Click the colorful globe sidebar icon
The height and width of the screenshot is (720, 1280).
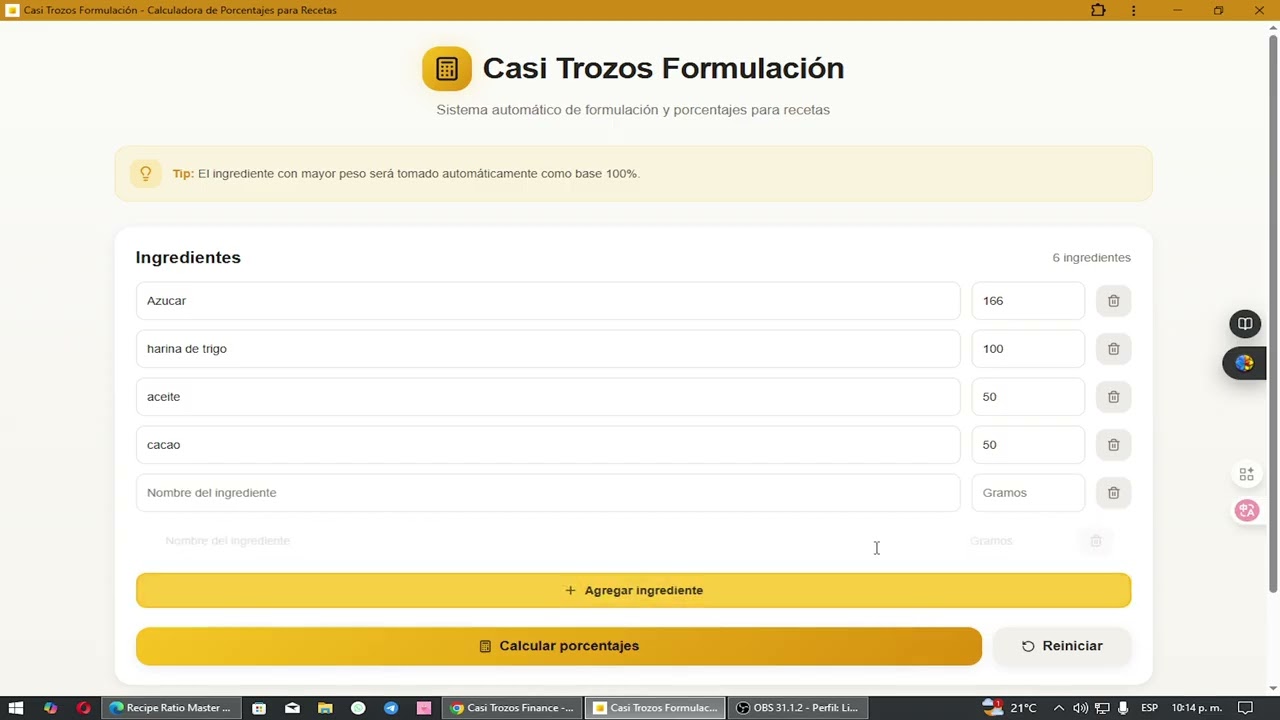(1245, 363)
